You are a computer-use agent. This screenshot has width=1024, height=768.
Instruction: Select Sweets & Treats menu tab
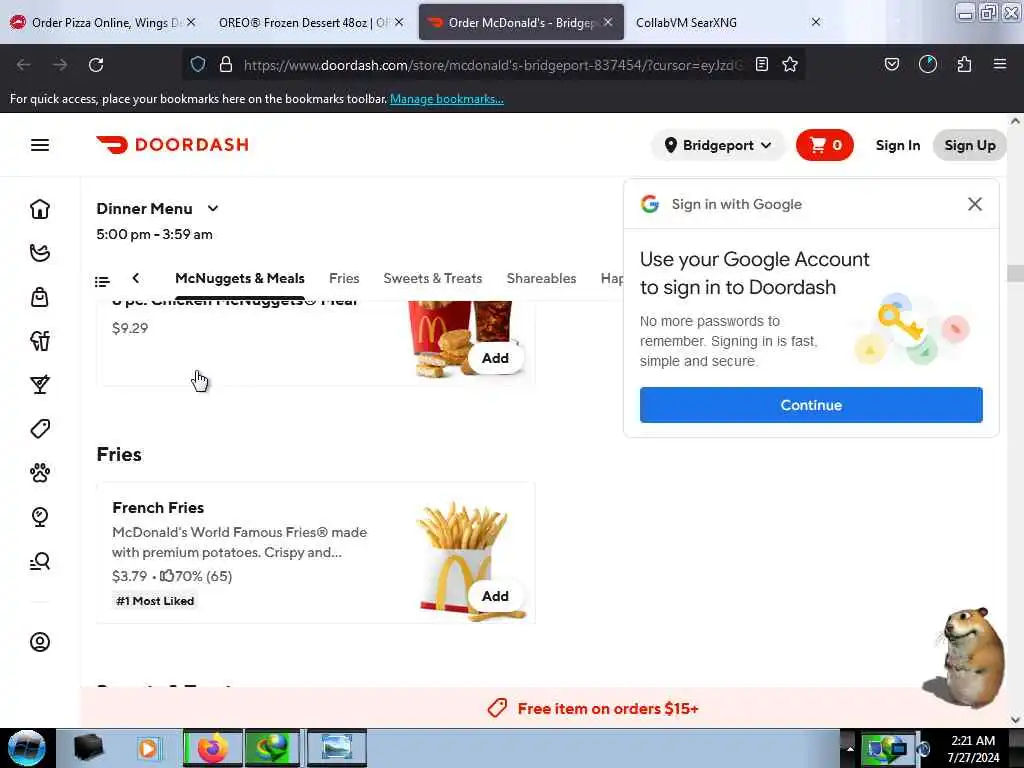432,278
